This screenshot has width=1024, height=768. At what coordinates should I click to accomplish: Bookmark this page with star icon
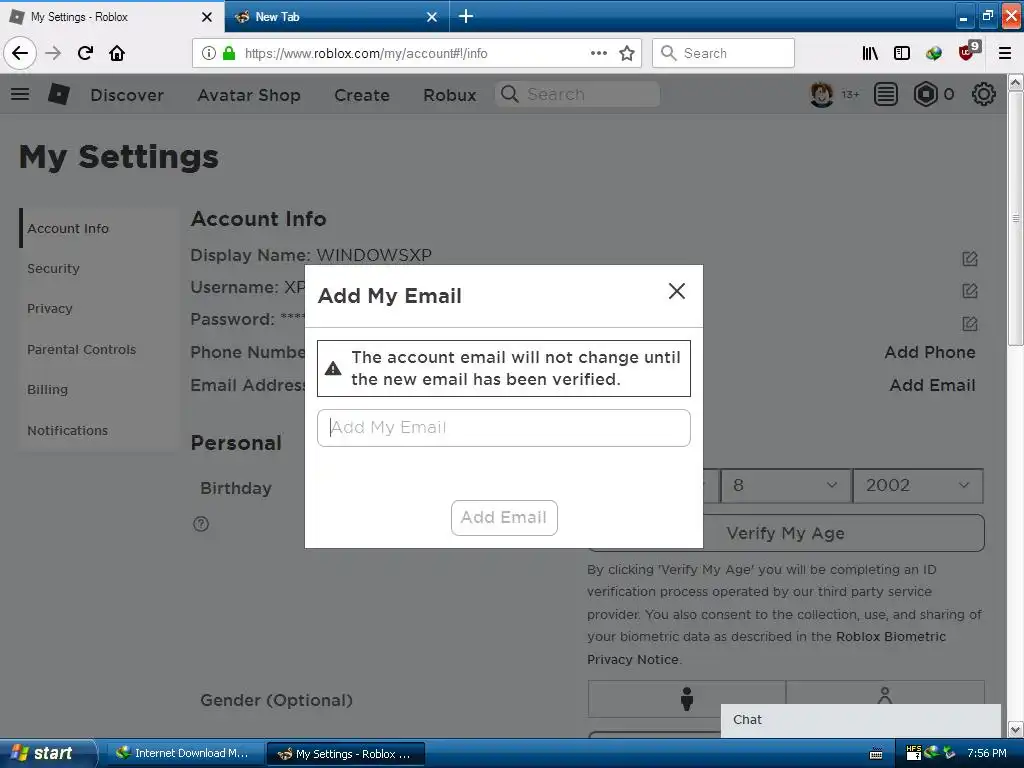[x=627, y=53]
